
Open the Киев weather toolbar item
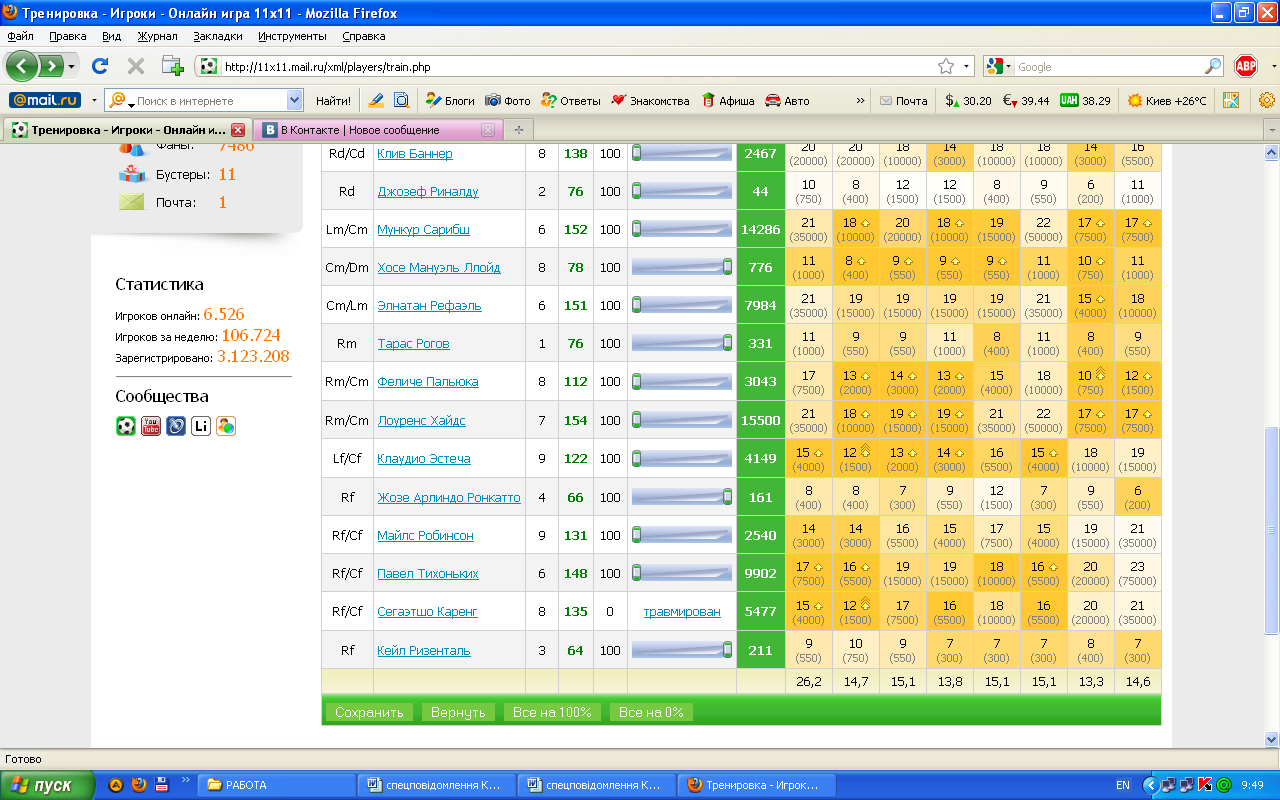click(1167, 101)
